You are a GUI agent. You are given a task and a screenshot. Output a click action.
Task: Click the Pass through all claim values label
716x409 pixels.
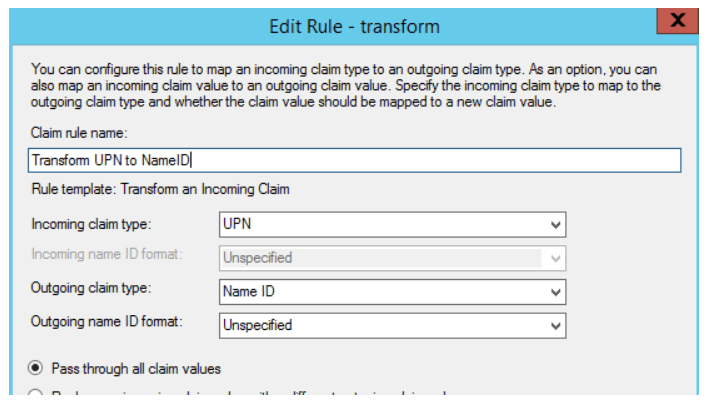point(136,368)
